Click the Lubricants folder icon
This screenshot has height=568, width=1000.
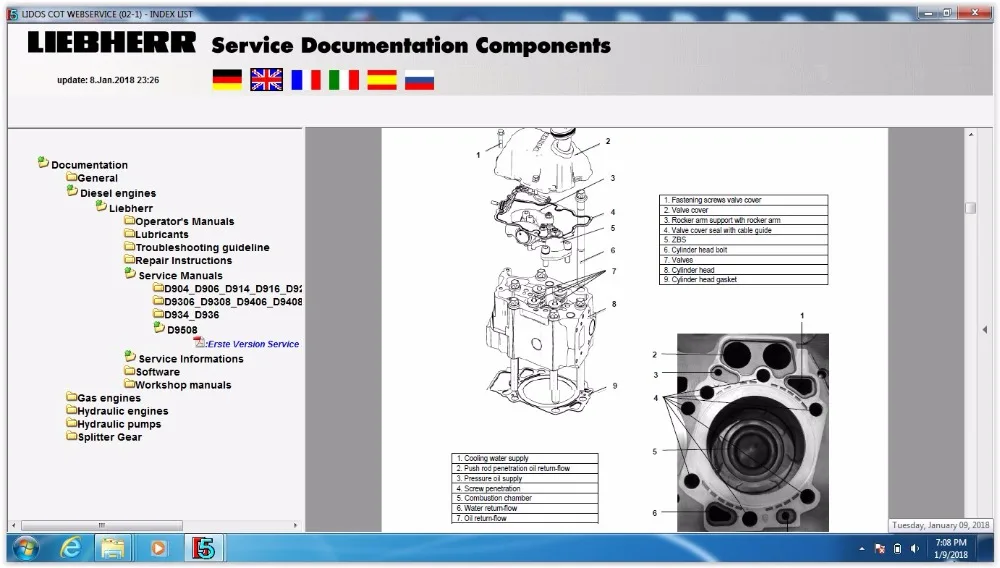click(x=129, y=233)
